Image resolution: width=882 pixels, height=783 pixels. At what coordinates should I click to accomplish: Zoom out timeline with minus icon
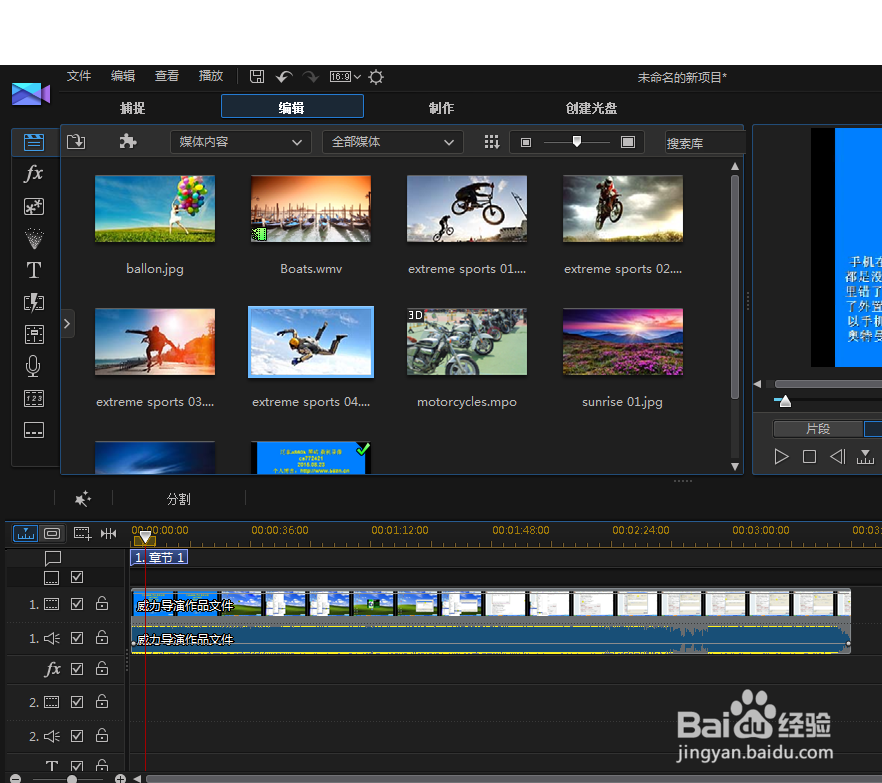point(16,778)
